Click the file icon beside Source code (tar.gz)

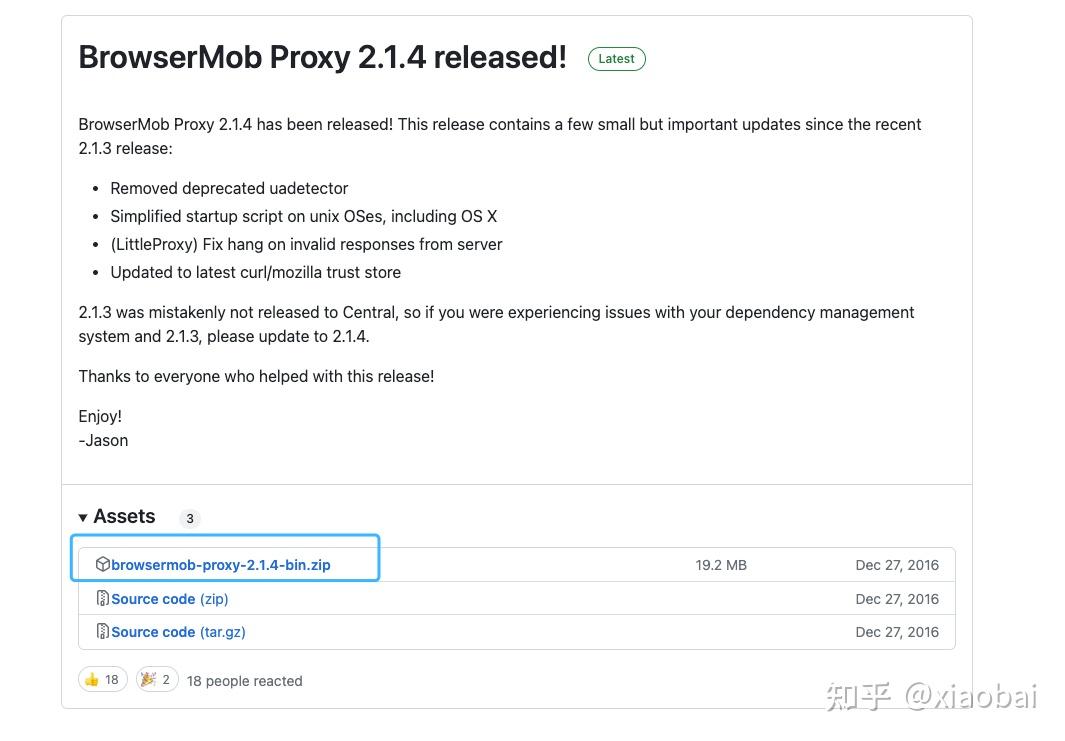(102, 632)
